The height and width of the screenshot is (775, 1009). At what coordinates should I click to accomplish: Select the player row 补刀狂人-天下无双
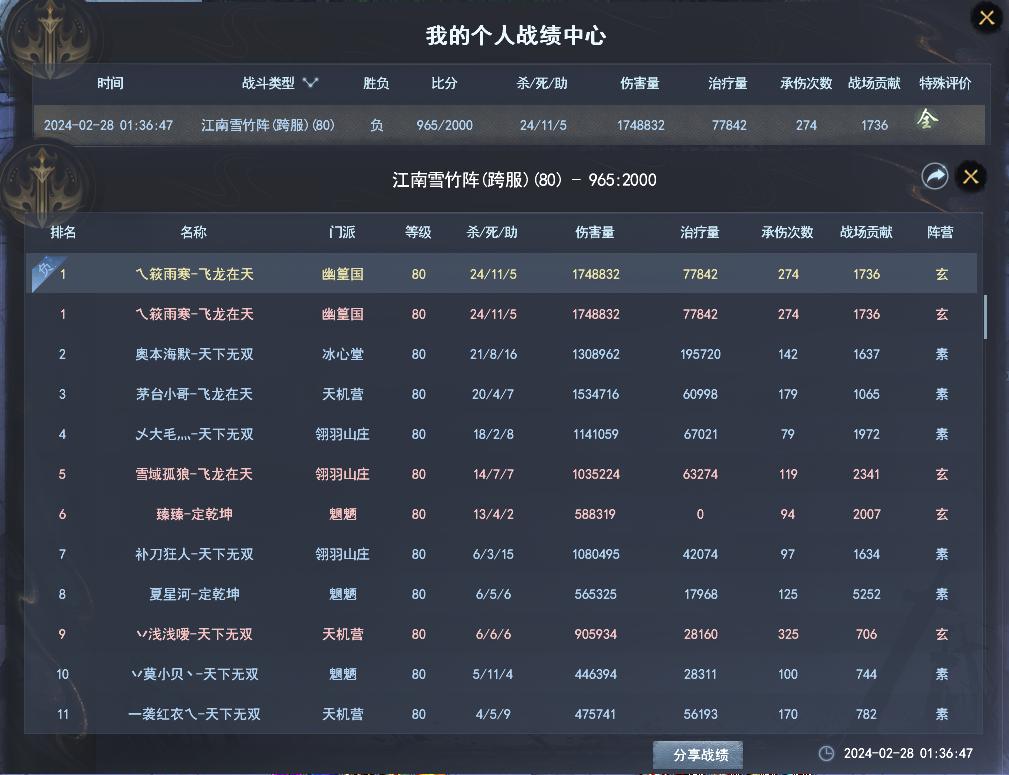coord(501,554)
